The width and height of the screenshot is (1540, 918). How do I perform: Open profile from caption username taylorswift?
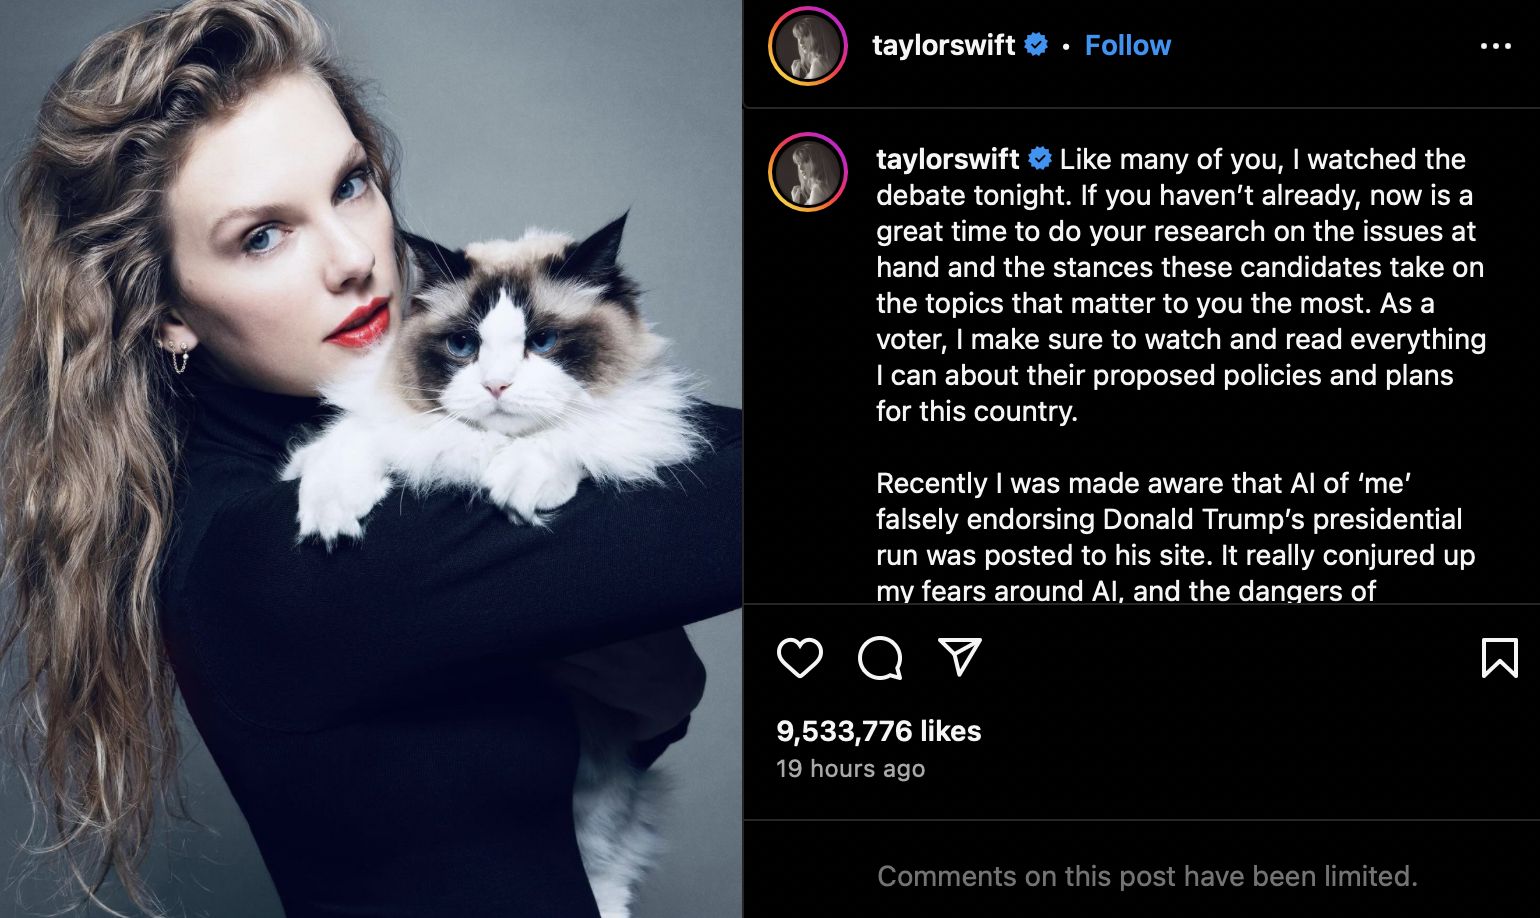[947, 159]
